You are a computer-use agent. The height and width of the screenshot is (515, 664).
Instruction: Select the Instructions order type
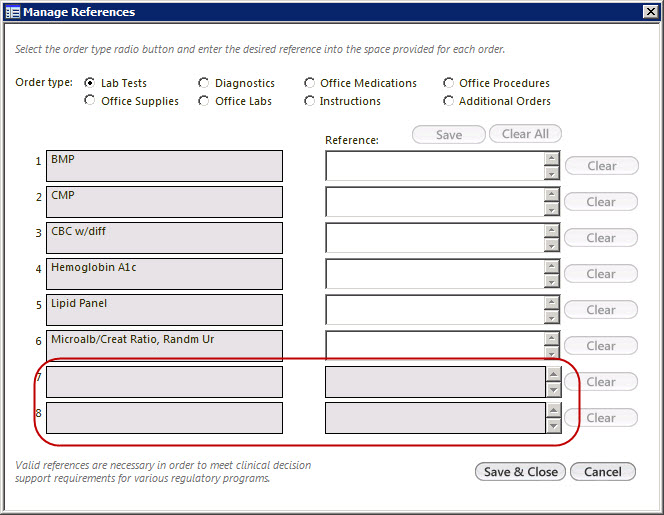click(x=310, y=101)
